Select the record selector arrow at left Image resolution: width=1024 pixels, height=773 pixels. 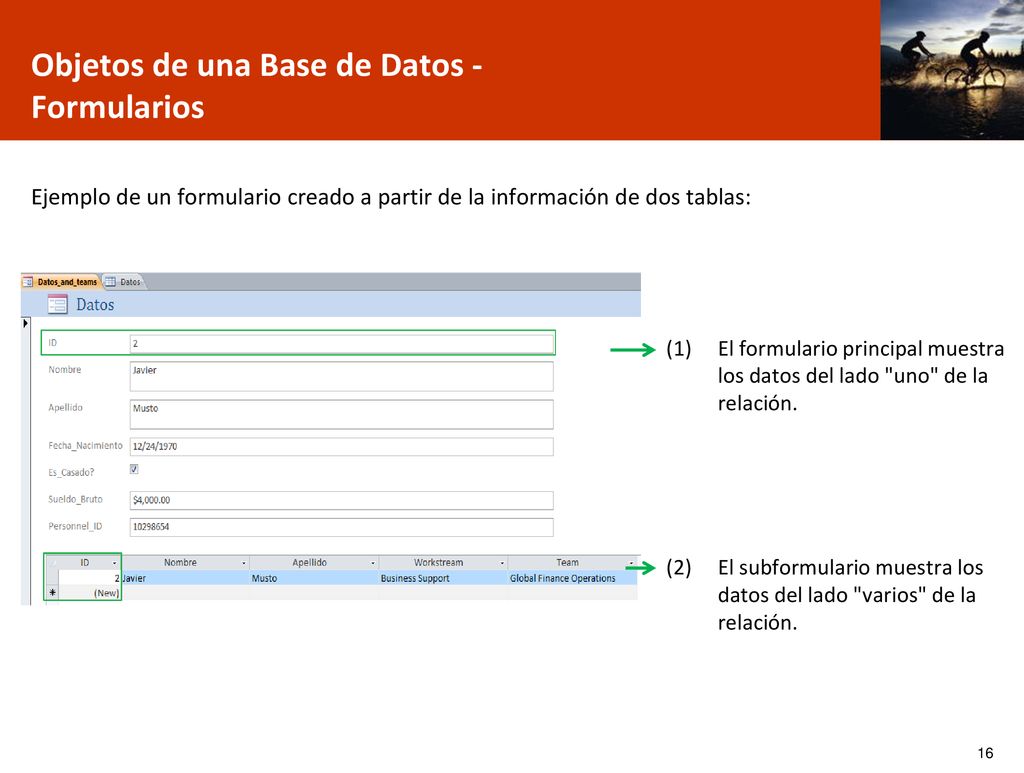pyautogui.click(x=25, y=323)
